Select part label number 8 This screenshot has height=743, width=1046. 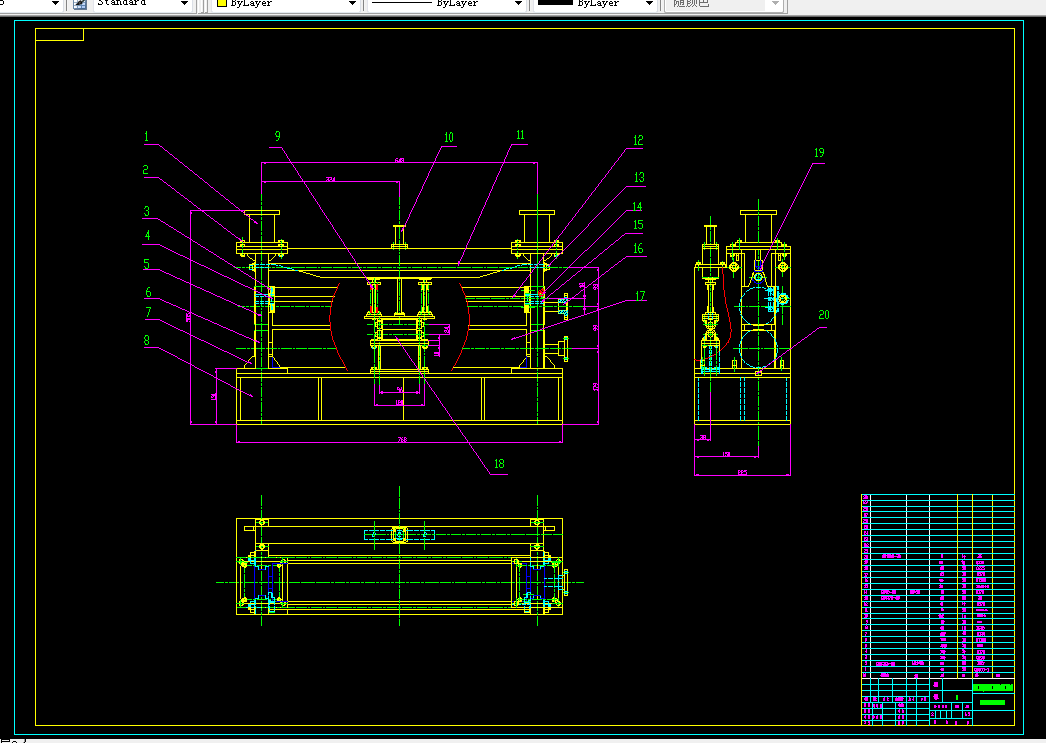pos(147,340)
